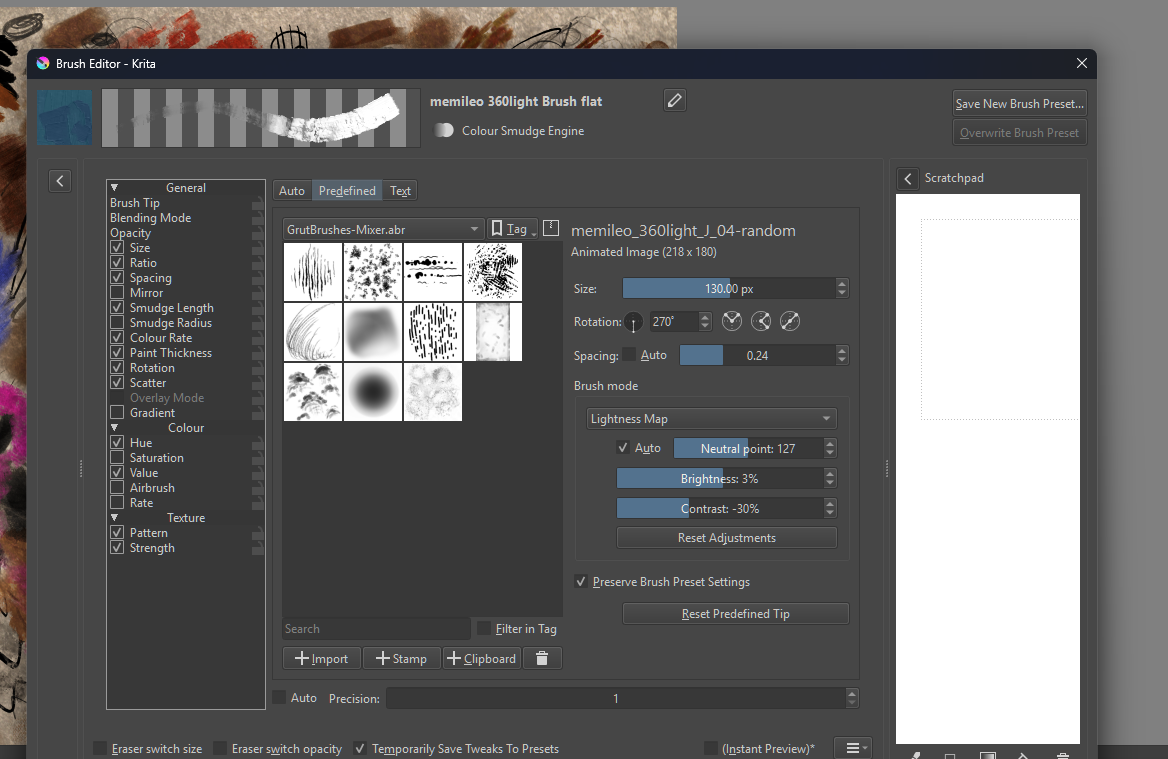Hide the Scratchpad using its arrow button

coord(908,178)
